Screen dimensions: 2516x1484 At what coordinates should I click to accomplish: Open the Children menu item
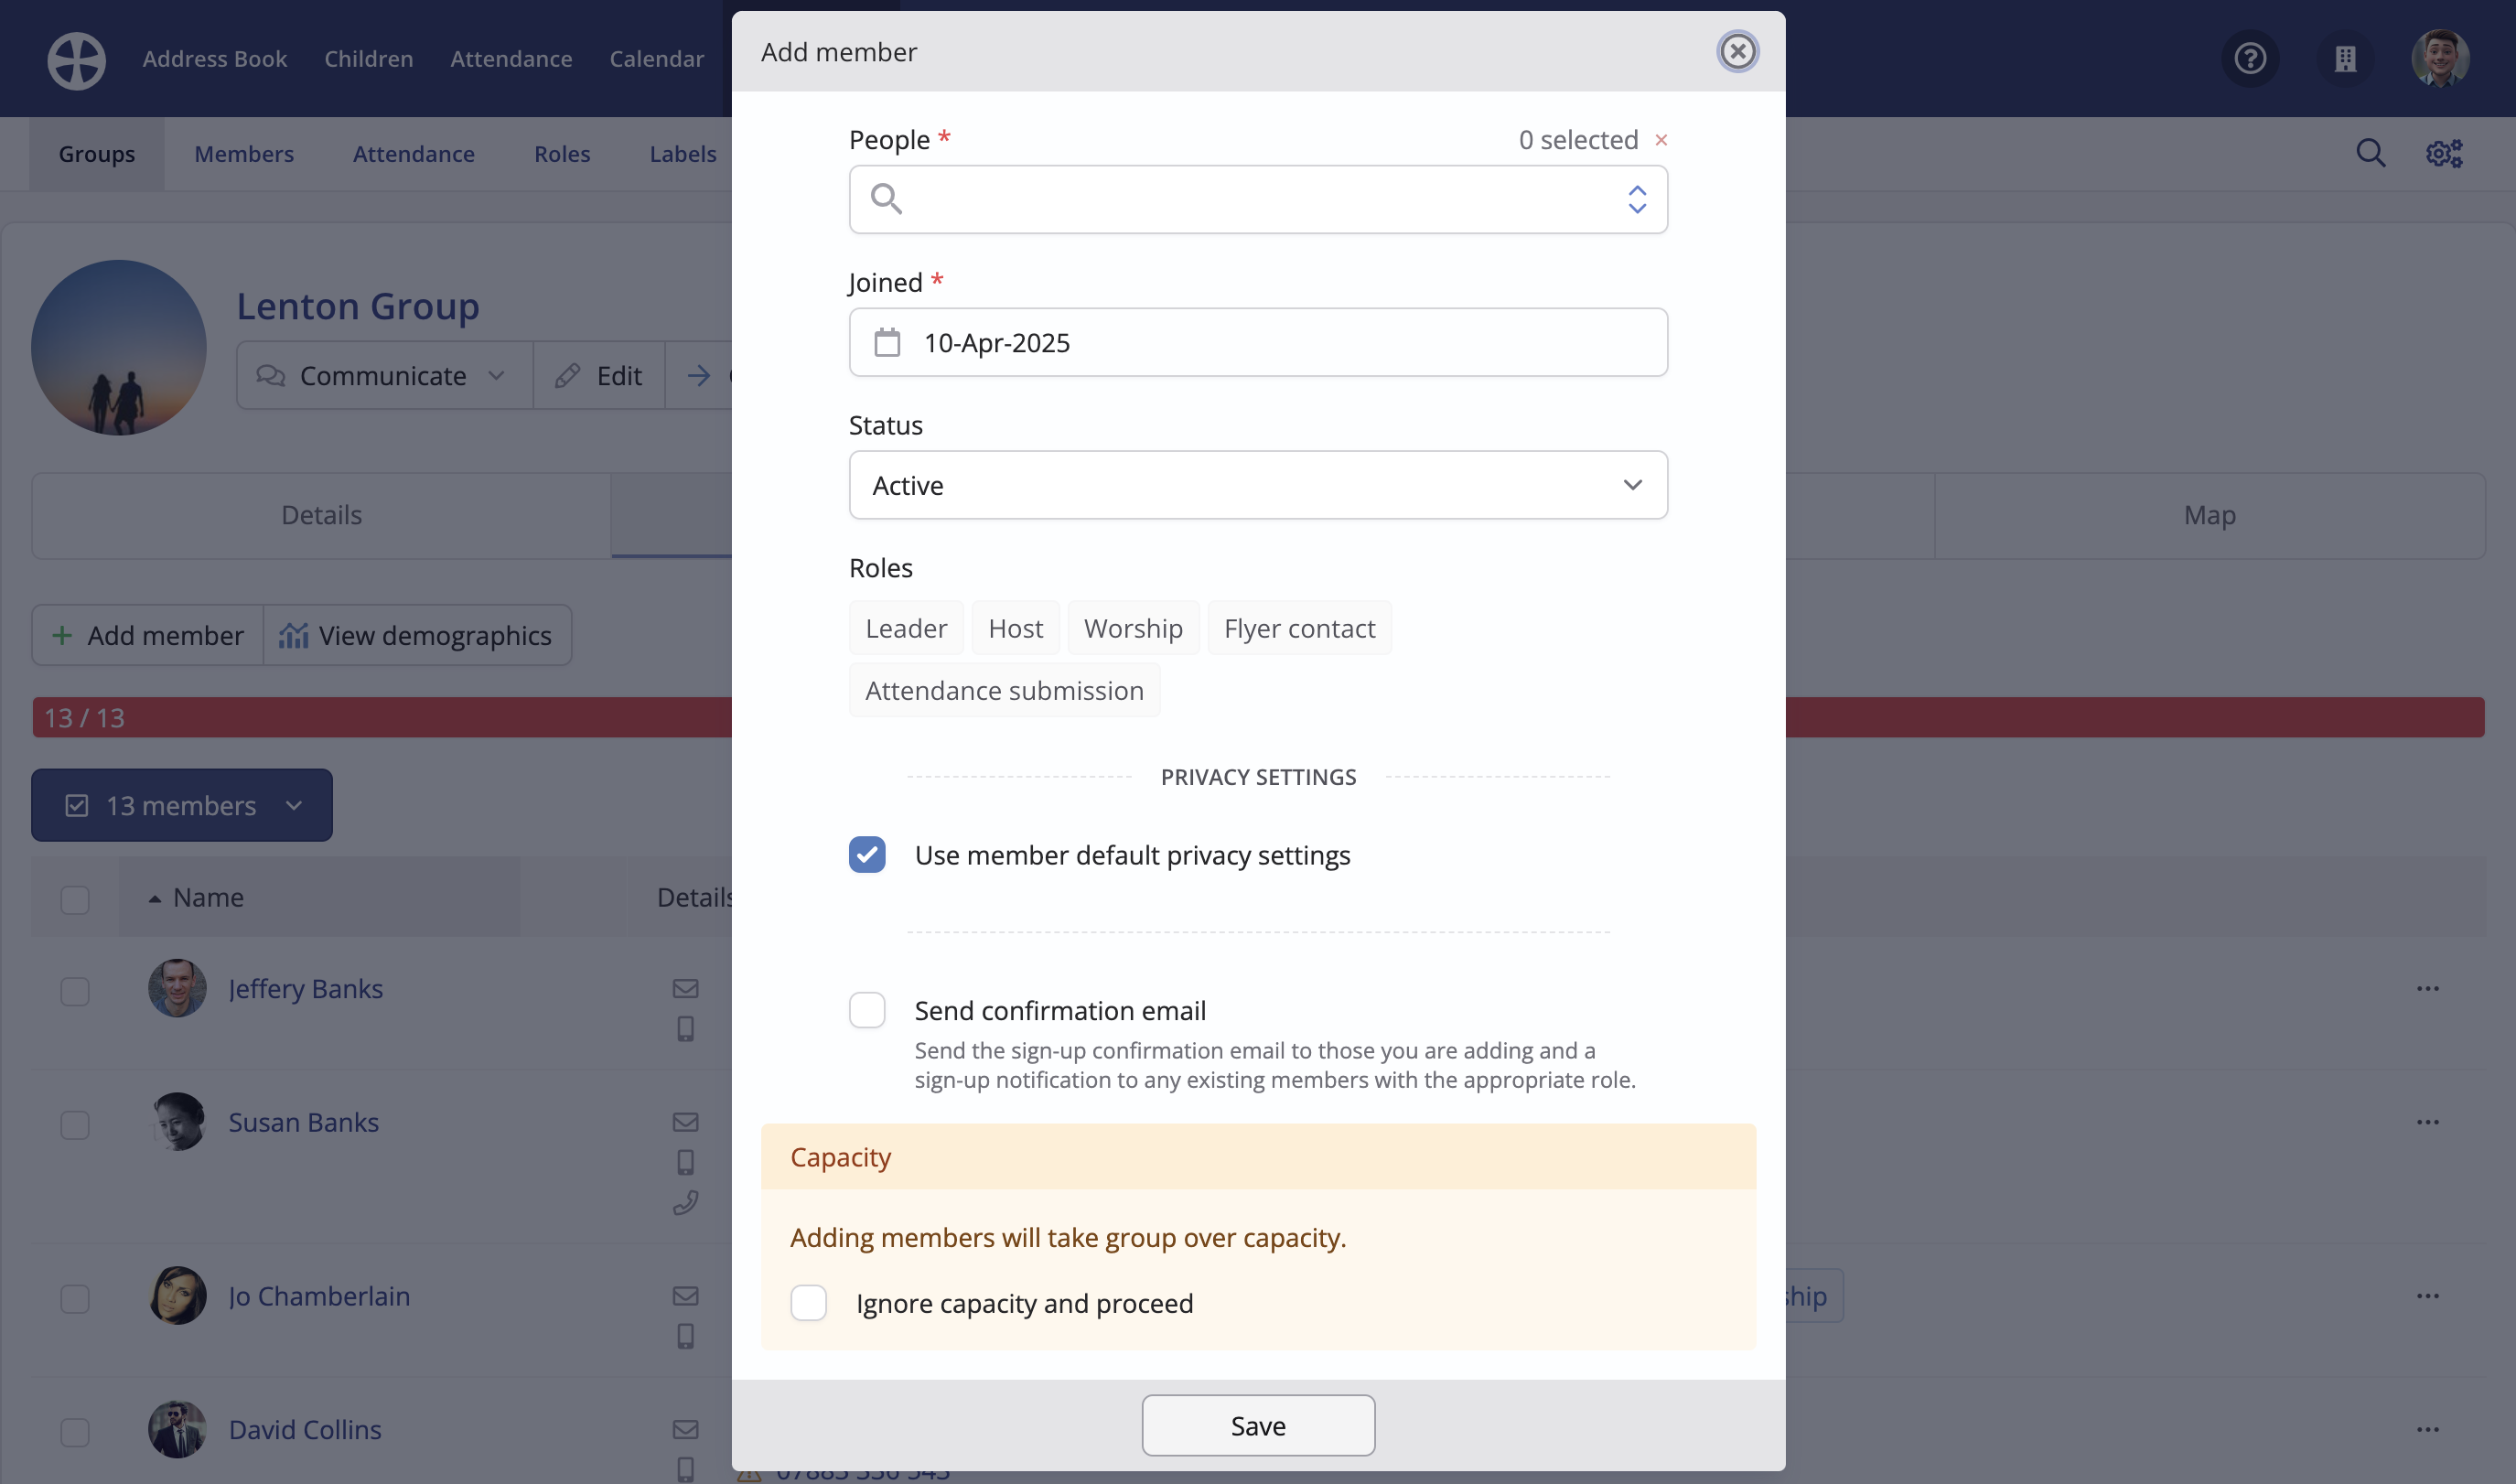tap(368, 59)
